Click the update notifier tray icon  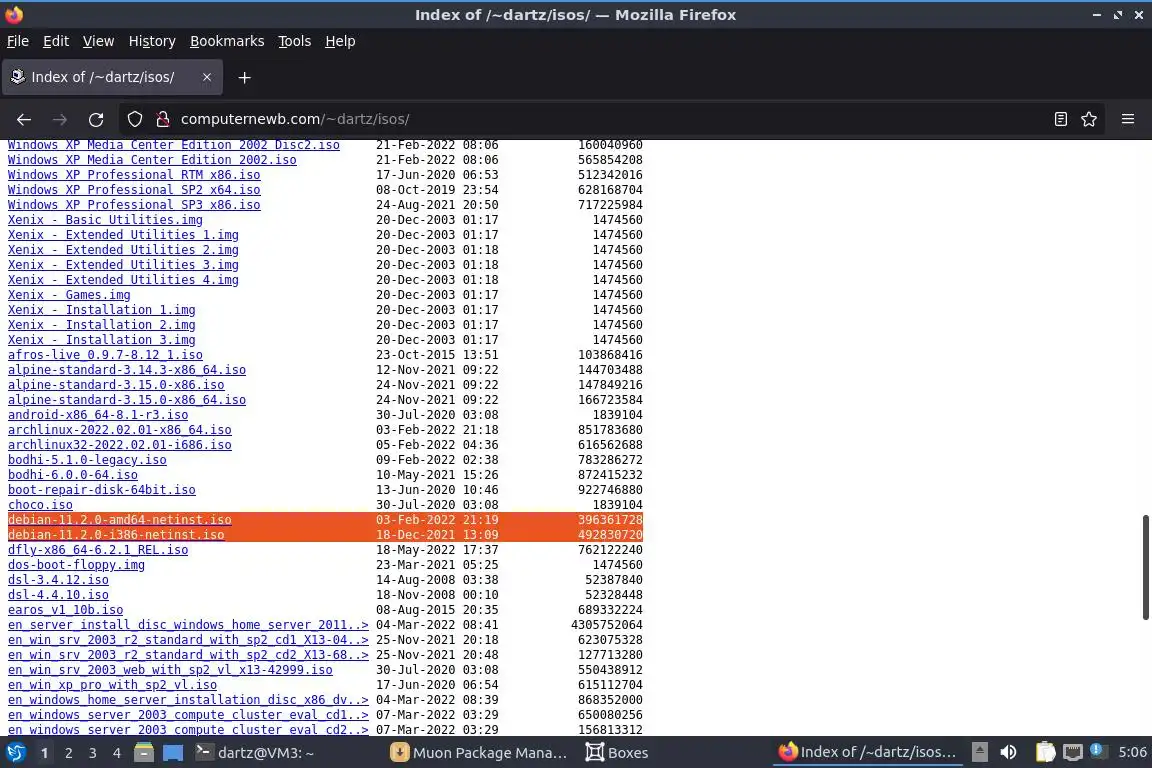[x=1097, y=750]
